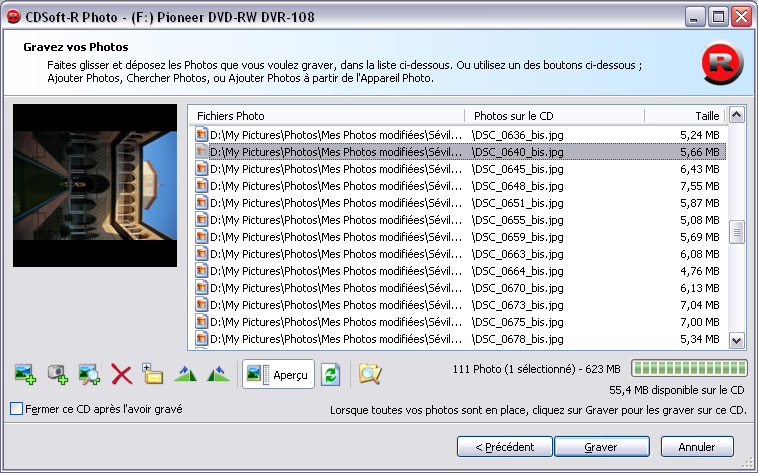The image size is (758, 473).
Task: Toggle the Aperçu preview button
Action: click(x=278, y=374)
